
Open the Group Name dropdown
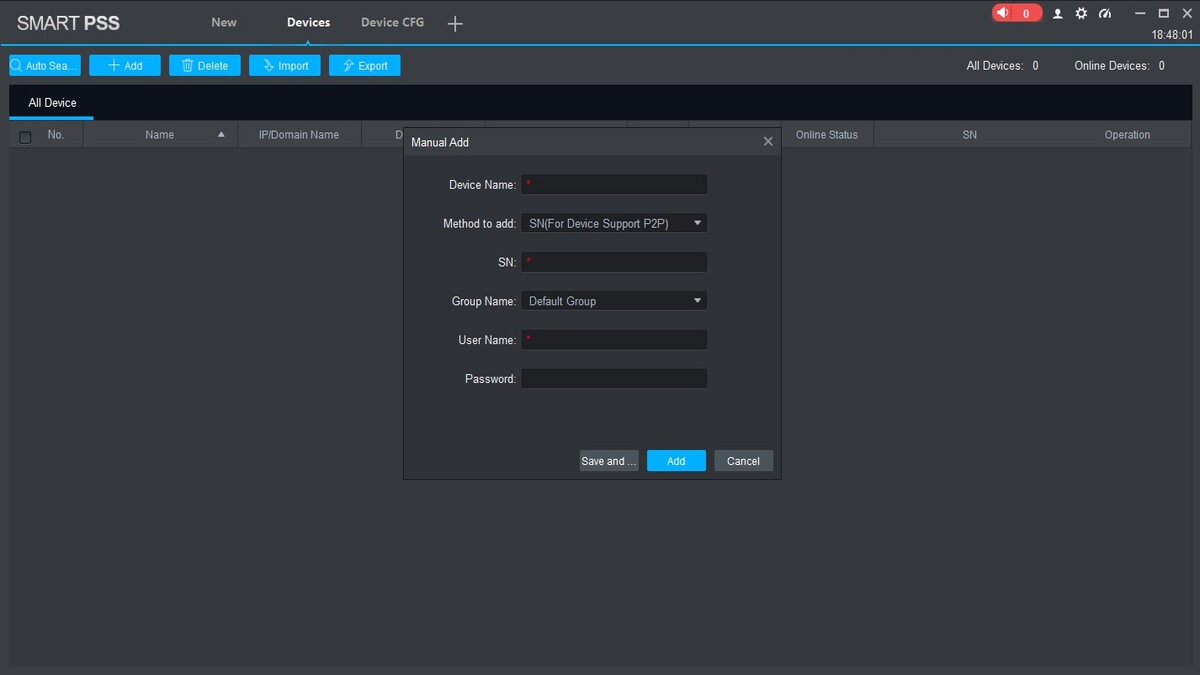(614, 301)
